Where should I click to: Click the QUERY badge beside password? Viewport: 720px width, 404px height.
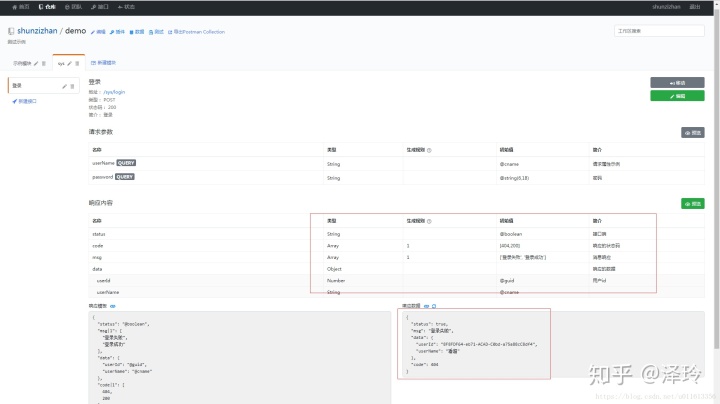[x=124, y=177]
